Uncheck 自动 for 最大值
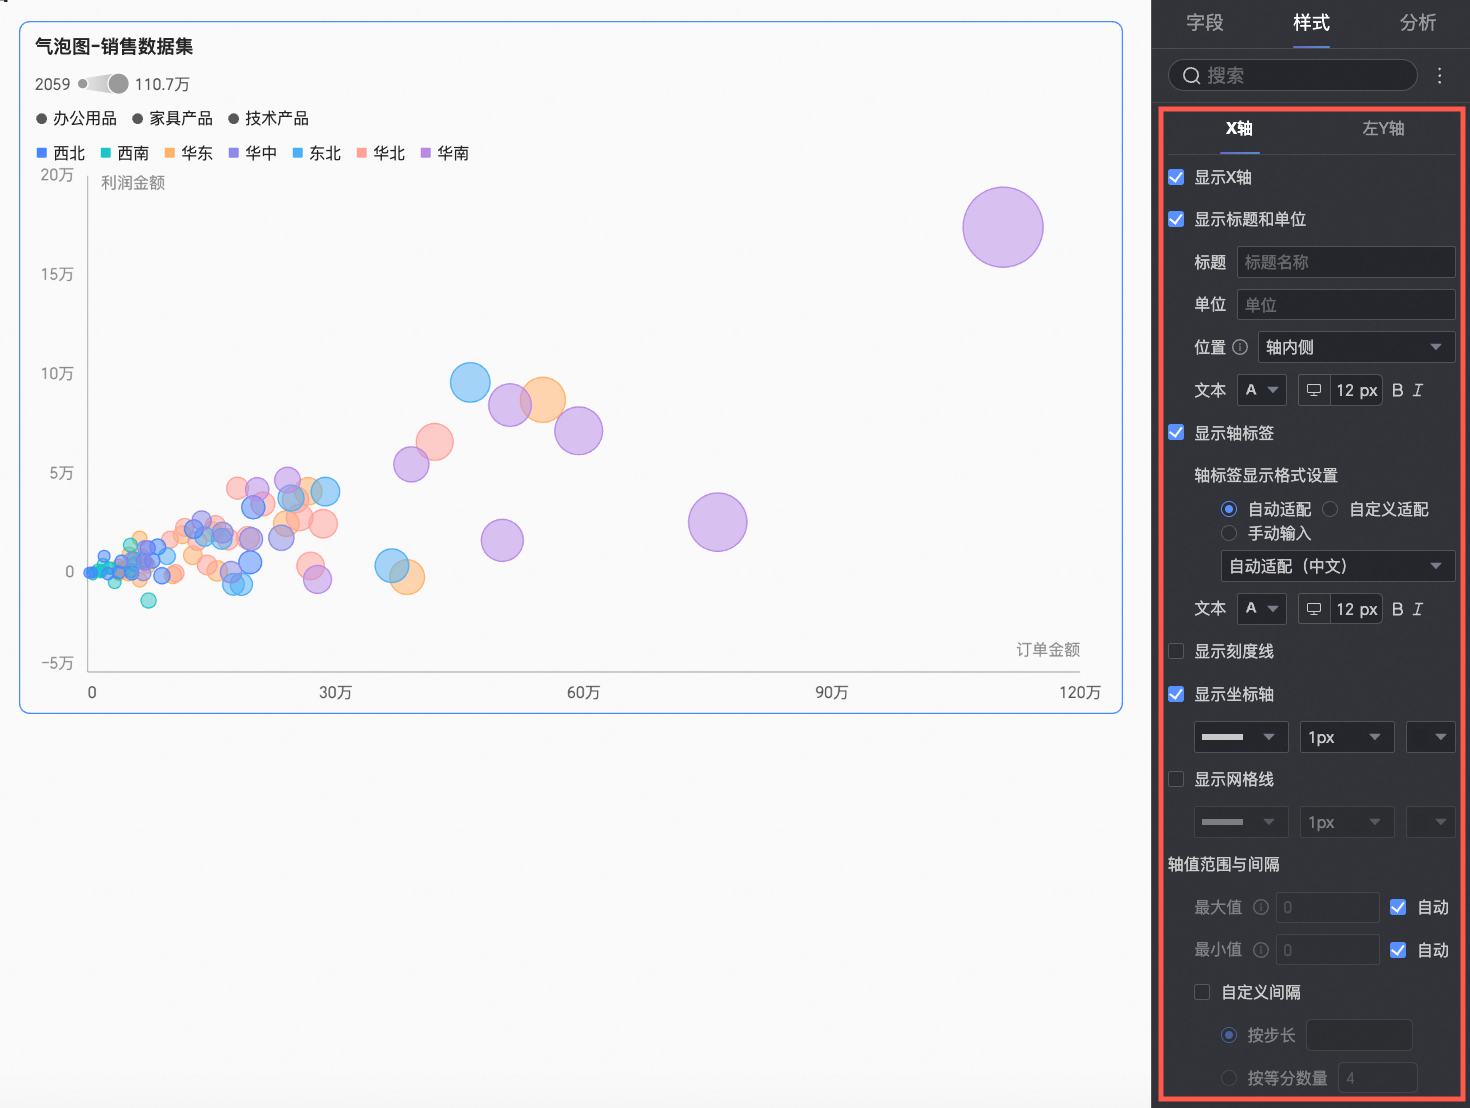Image resolution: width=1470 pixels, height=1108 pixels. [1398, 907]
